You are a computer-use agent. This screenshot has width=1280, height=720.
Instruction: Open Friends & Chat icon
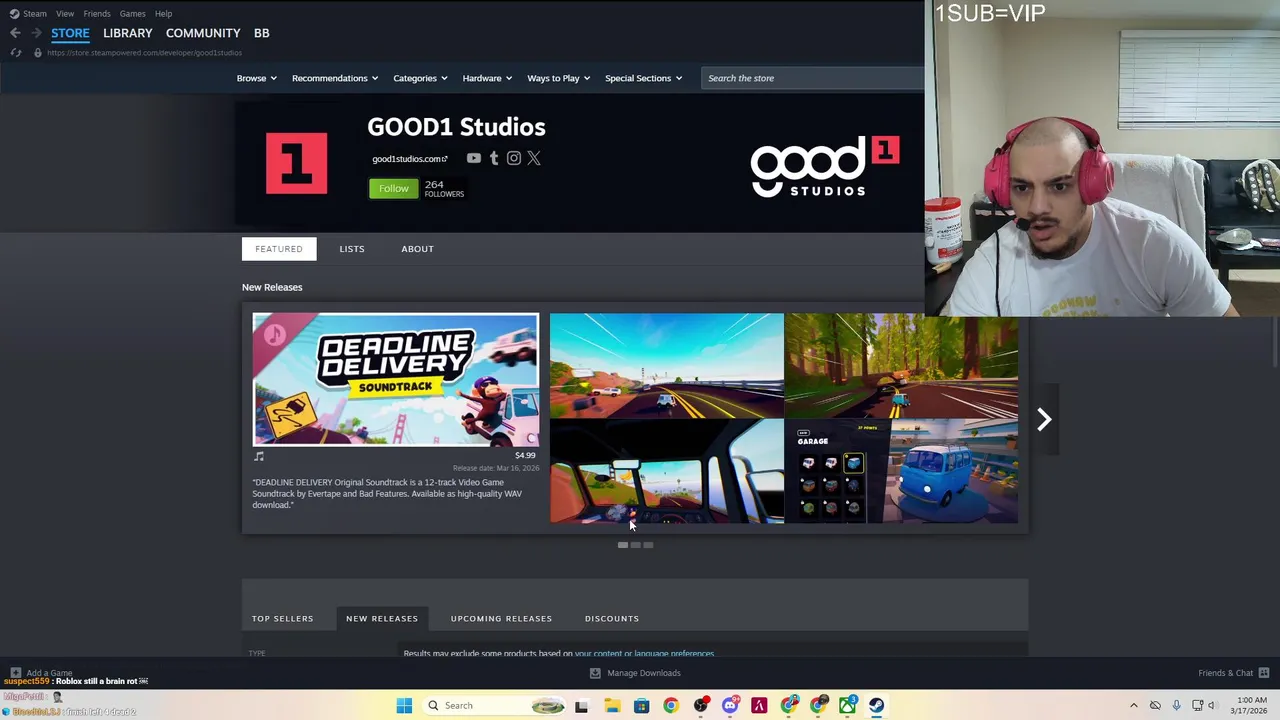tap(1264, 673)
